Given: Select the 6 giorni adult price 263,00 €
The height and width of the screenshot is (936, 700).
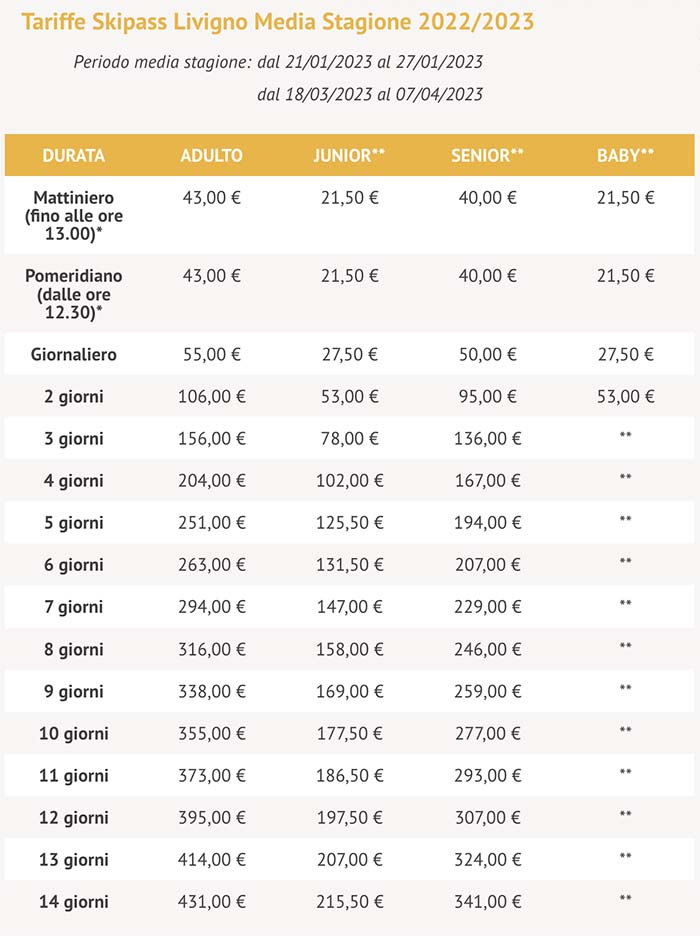Looking at the screenshot, I should point(211,565).
